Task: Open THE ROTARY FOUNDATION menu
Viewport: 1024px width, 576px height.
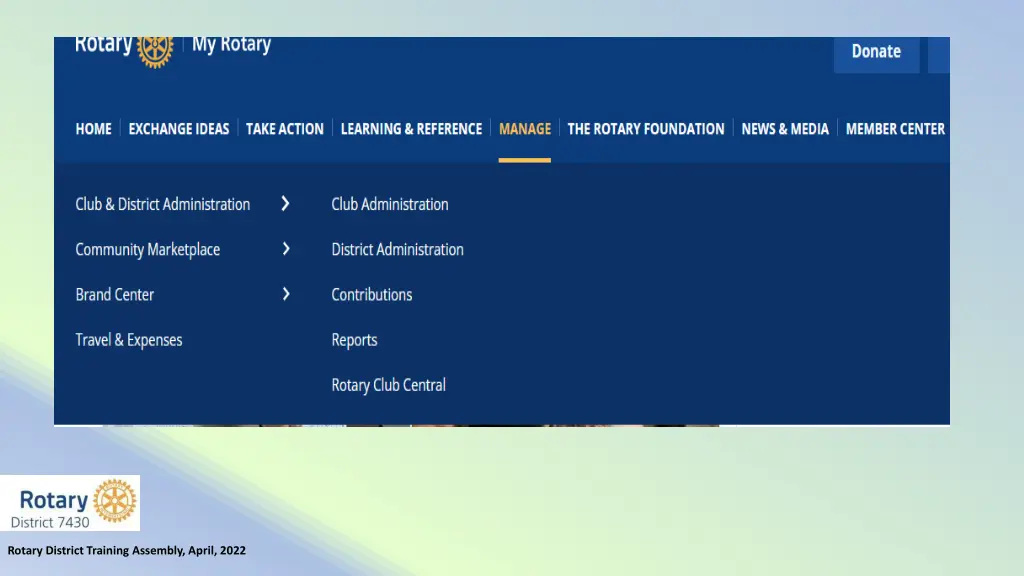Action: click(x=646, y=129)
